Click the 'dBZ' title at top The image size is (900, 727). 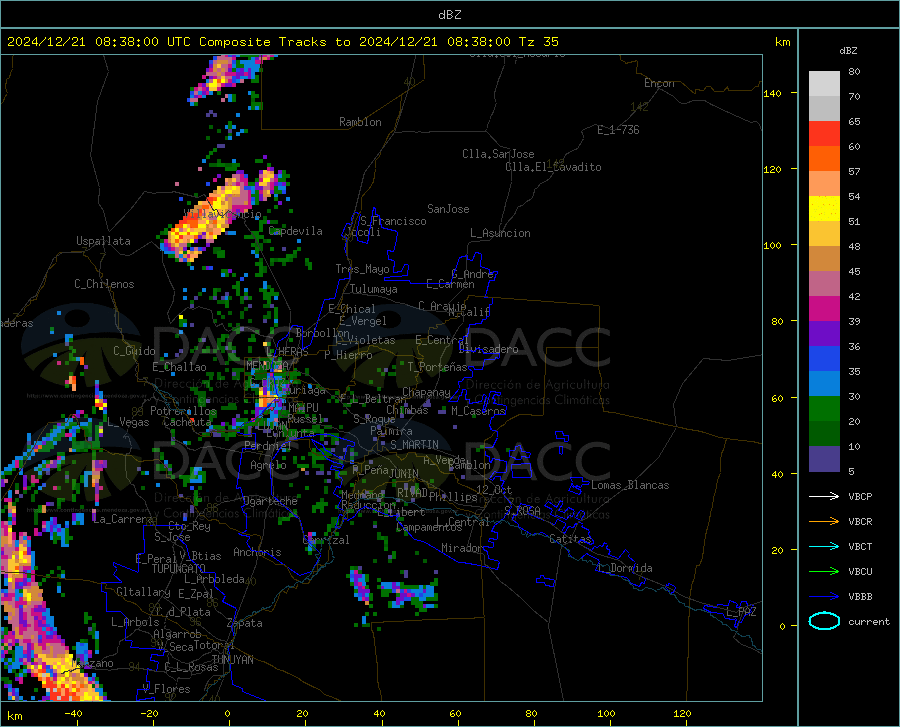tap(449, 15)
